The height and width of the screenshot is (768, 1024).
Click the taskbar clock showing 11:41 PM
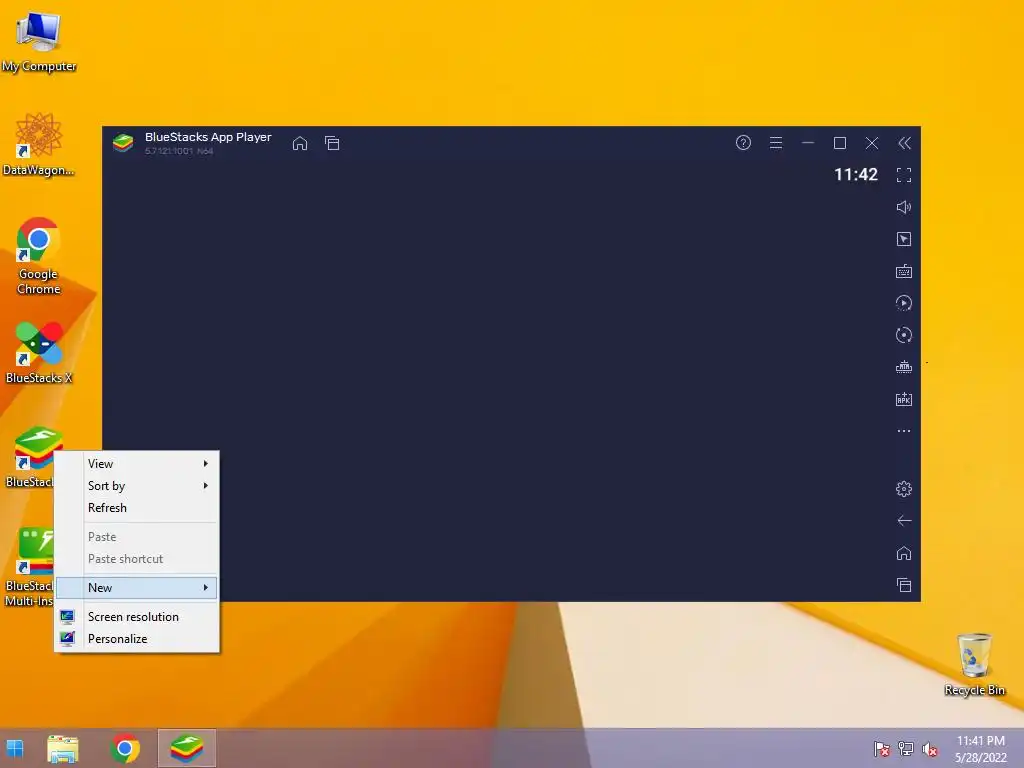tap(980, 749)
